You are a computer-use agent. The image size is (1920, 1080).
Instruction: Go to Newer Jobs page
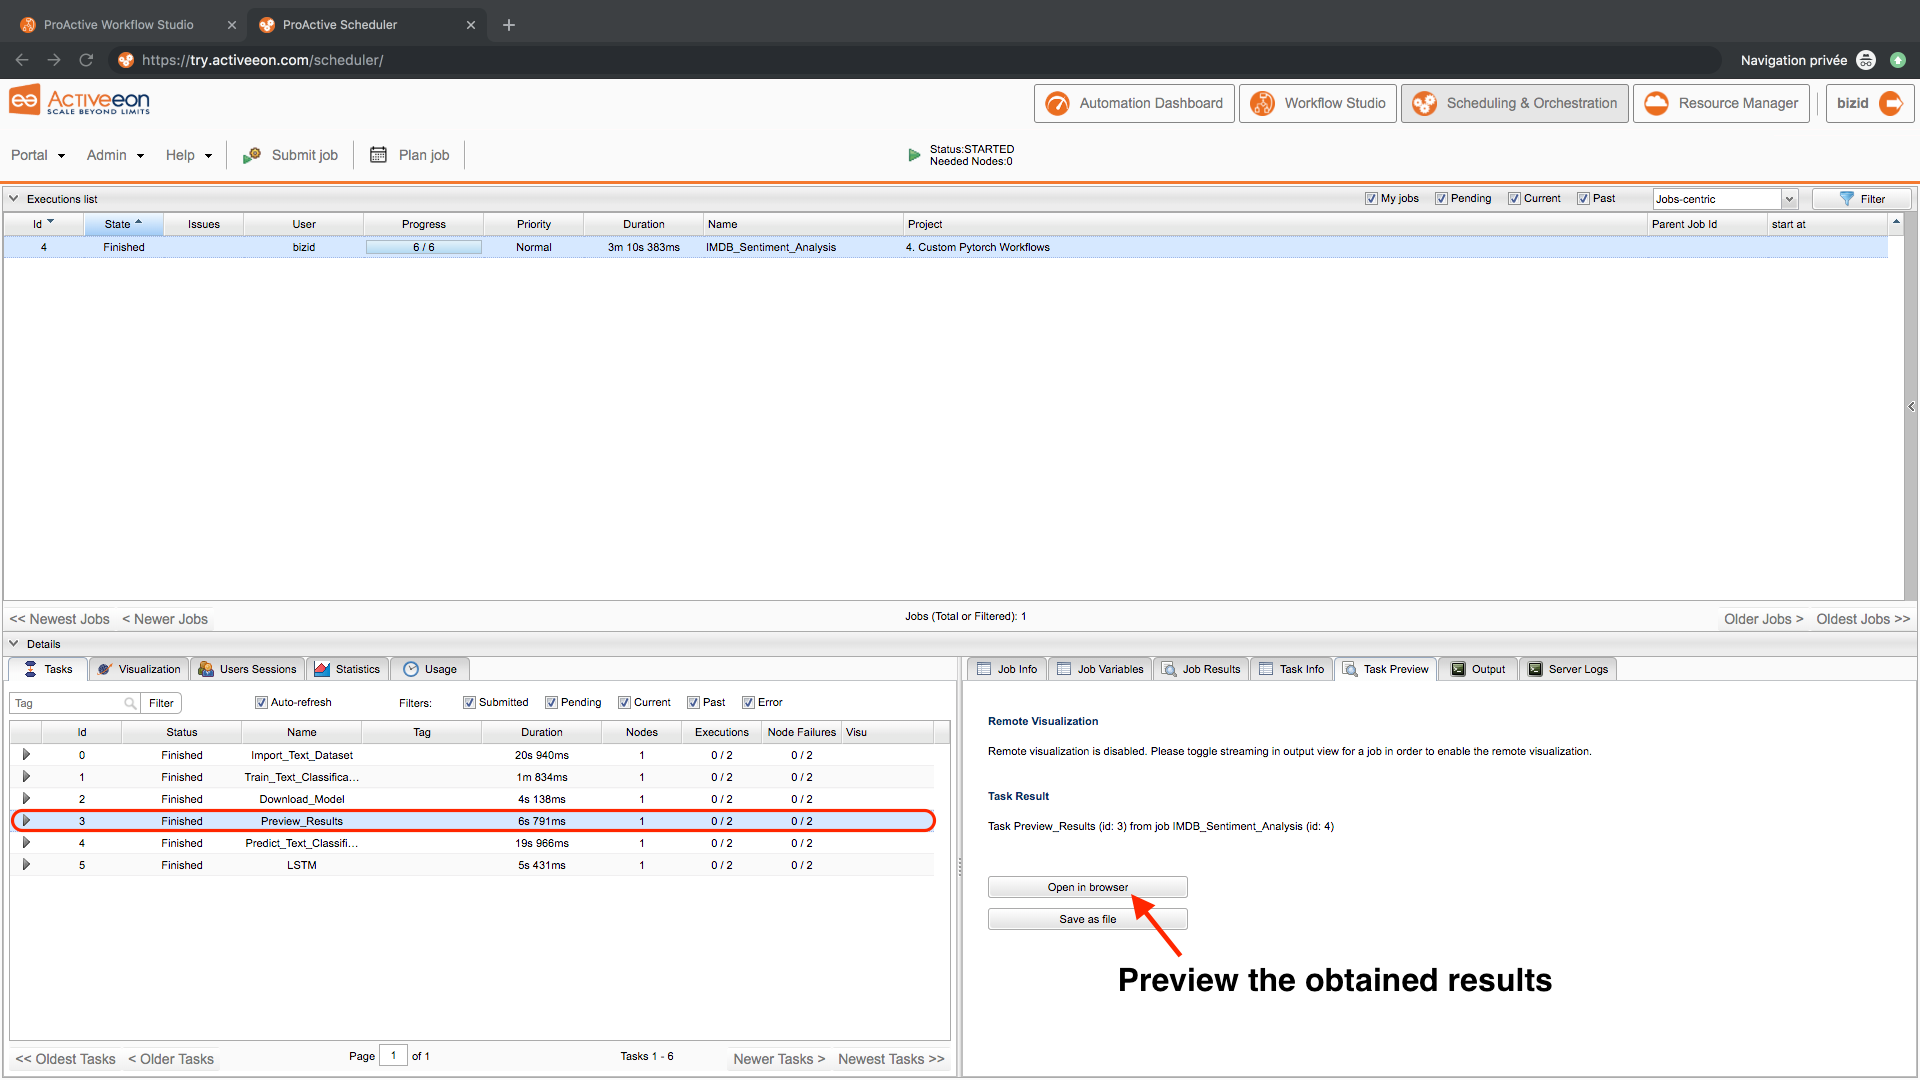click(x=165, y=619)
